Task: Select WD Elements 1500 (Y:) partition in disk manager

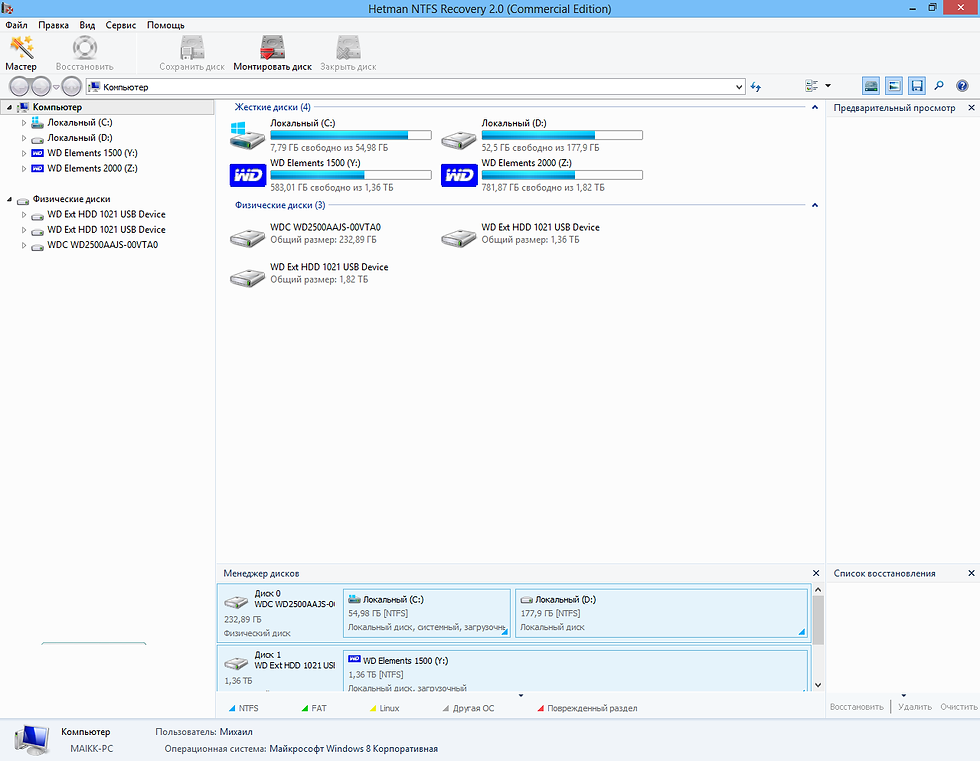Action: [575, 671]
